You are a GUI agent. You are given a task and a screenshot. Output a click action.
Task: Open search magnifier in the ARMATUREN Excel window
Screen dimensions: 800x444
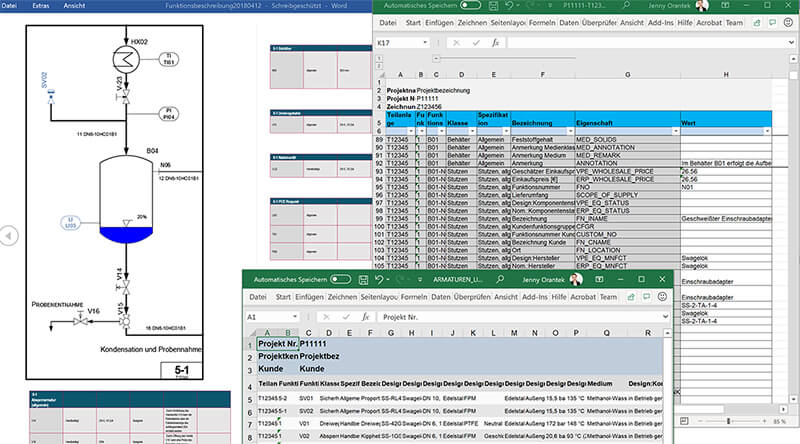pyautogui.click(x=500, y=280)
